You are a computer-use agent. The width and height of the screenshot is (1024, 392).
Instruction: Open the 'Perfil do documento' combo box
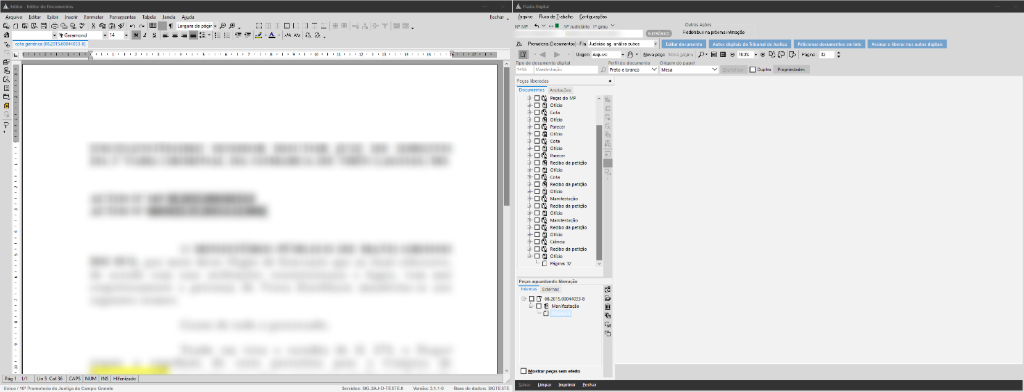click(x=633, y=69)
